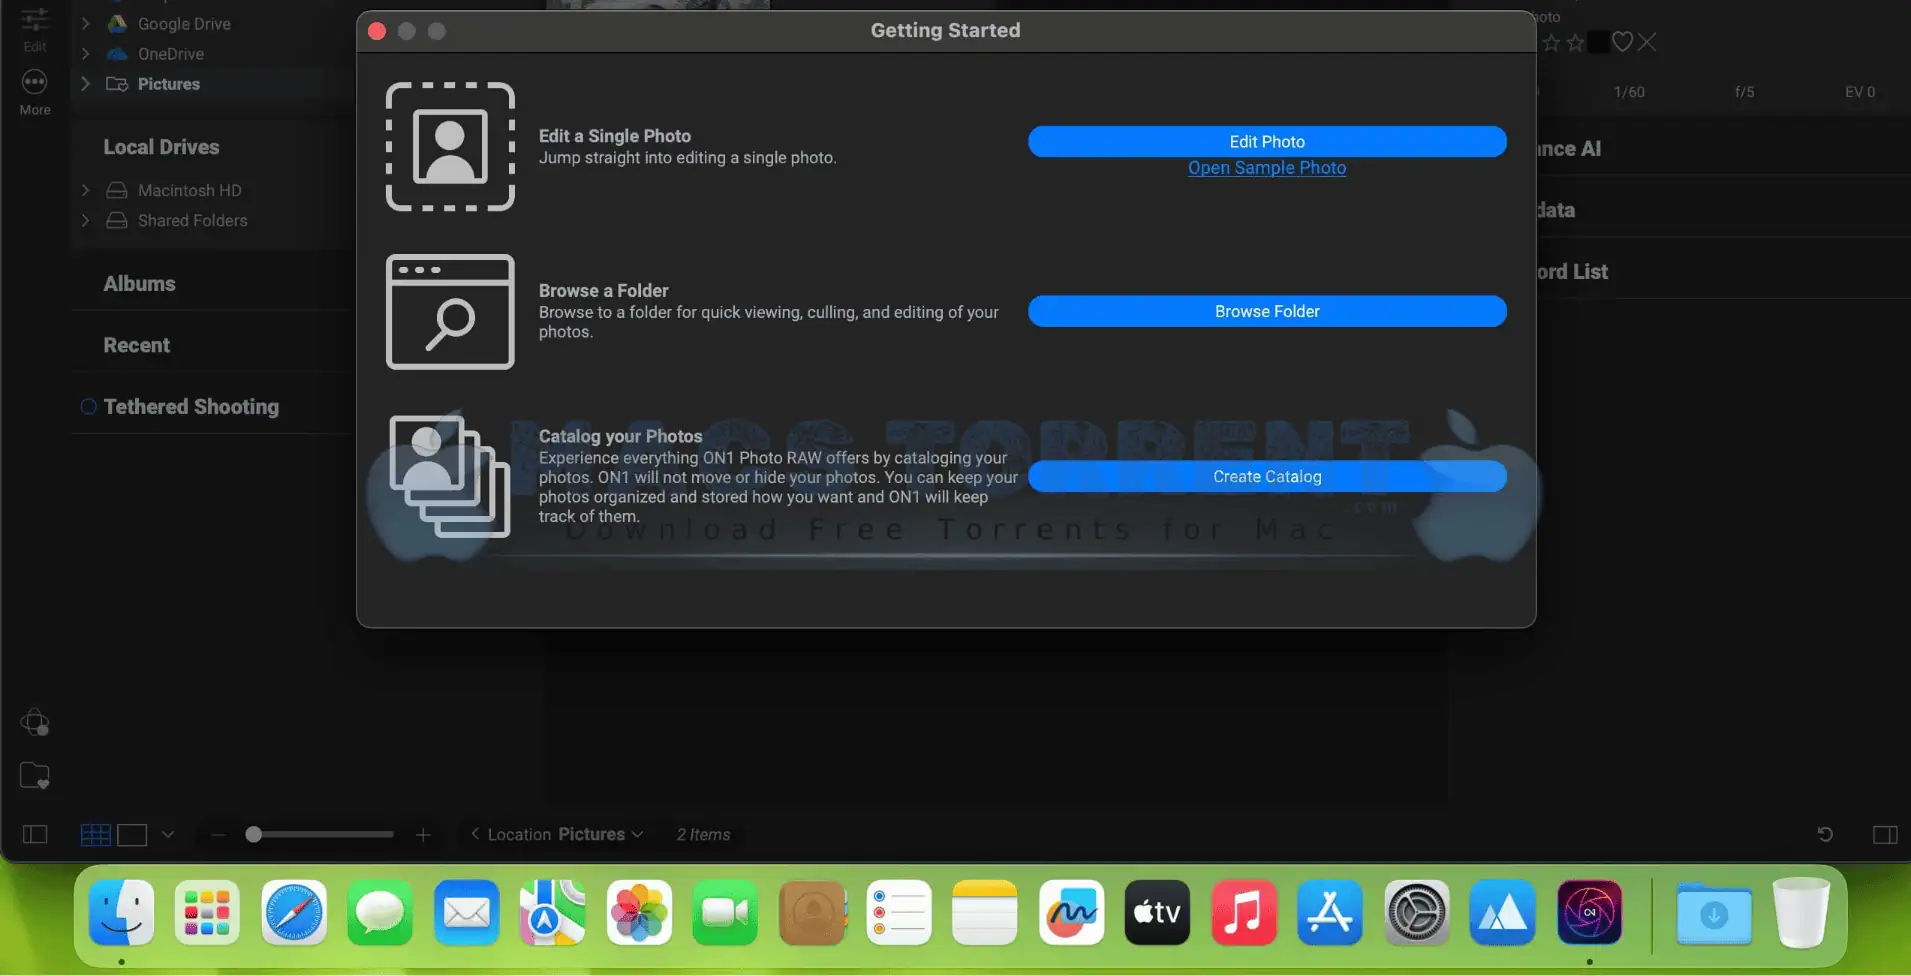
Task: Toggle the Tethered Shooting radio button
Action: point(88,406)
